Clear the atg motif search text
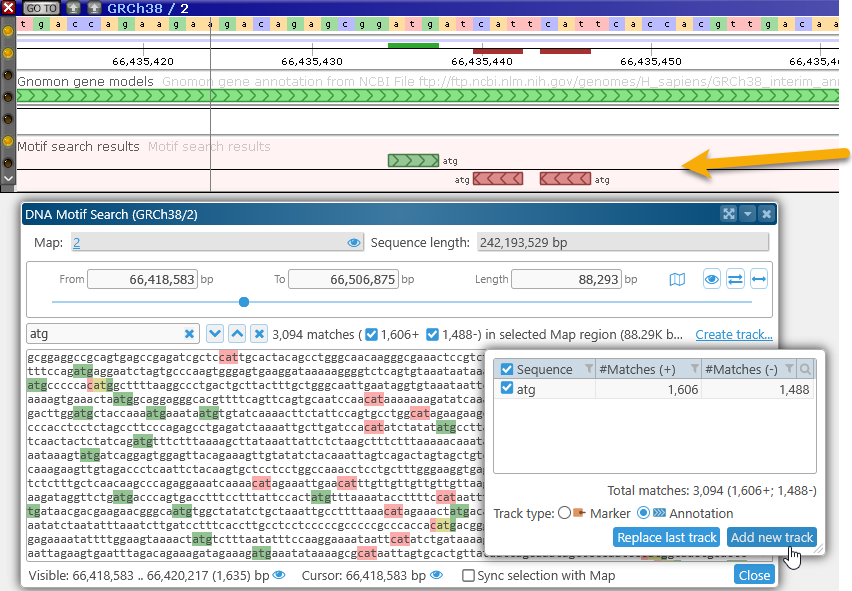 point(190,334)
